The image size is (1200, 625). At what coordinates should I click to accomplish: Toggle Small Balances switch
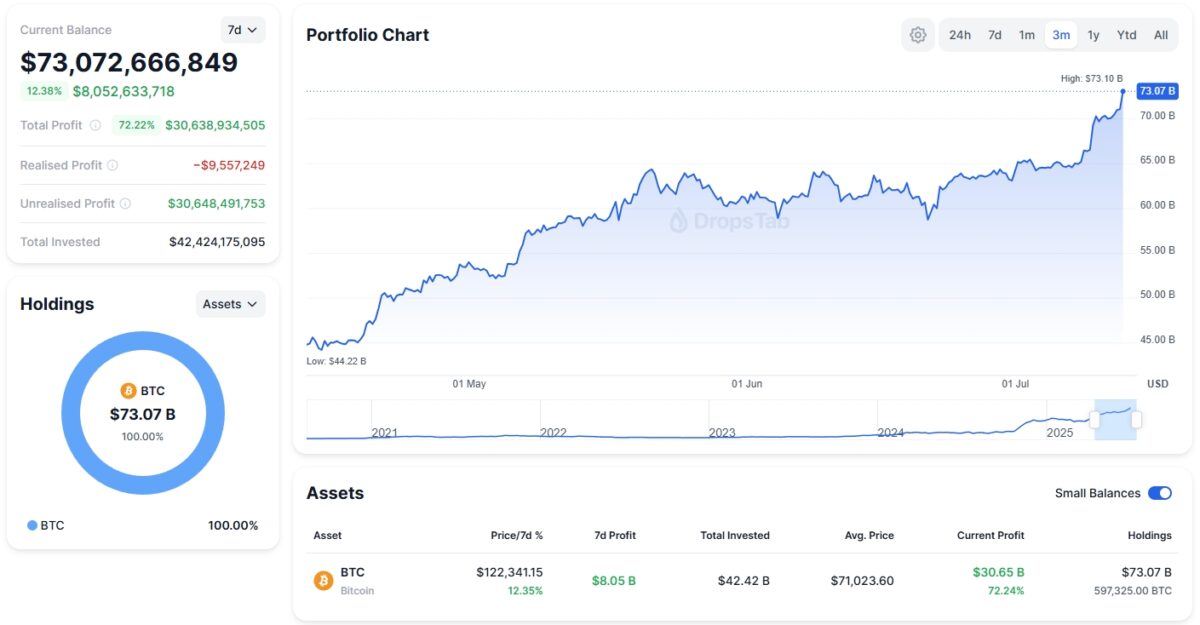(x=1159, y=493)
